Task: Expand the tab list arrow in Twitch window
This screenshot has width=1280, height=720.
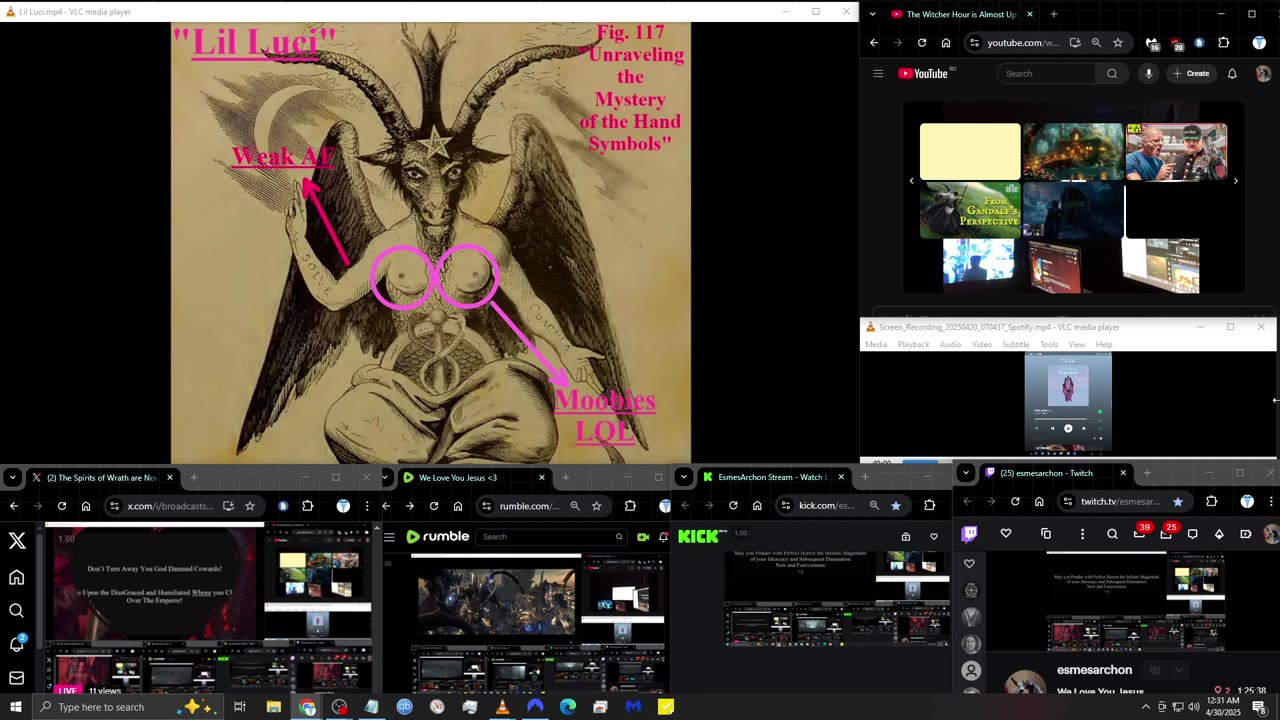Action: click(965, 473)
